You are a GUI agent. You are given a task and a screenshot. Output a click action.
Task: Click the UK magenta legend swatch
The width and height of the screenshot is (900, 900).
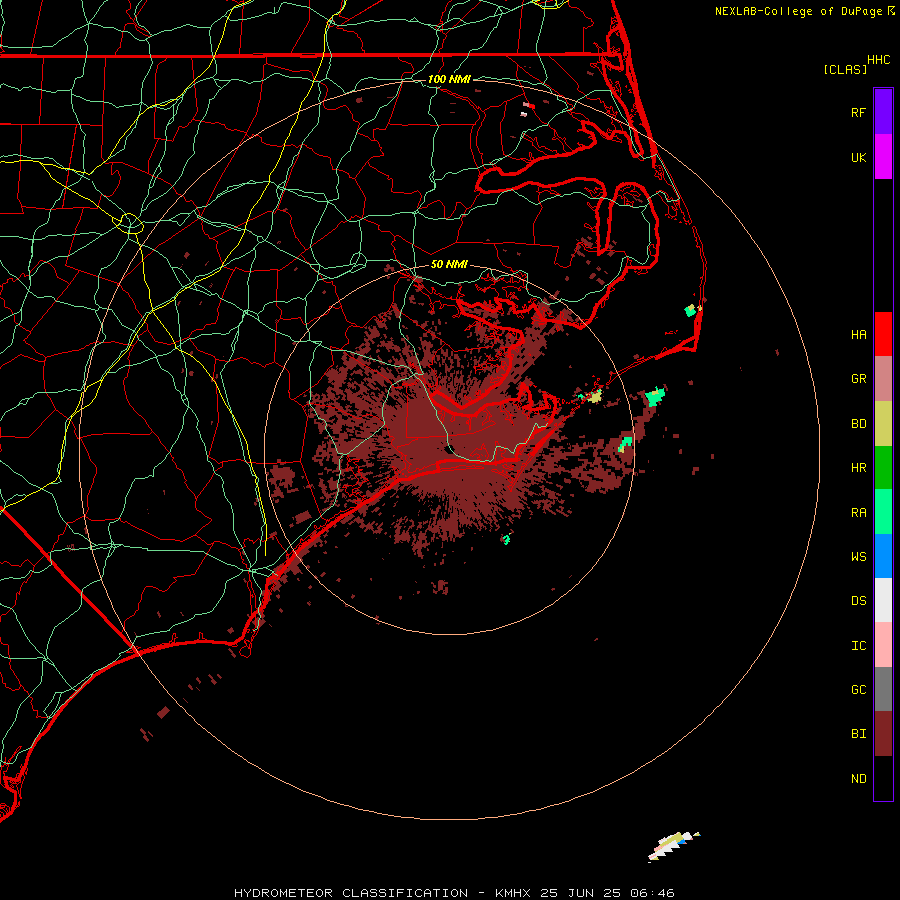point(883,157)
